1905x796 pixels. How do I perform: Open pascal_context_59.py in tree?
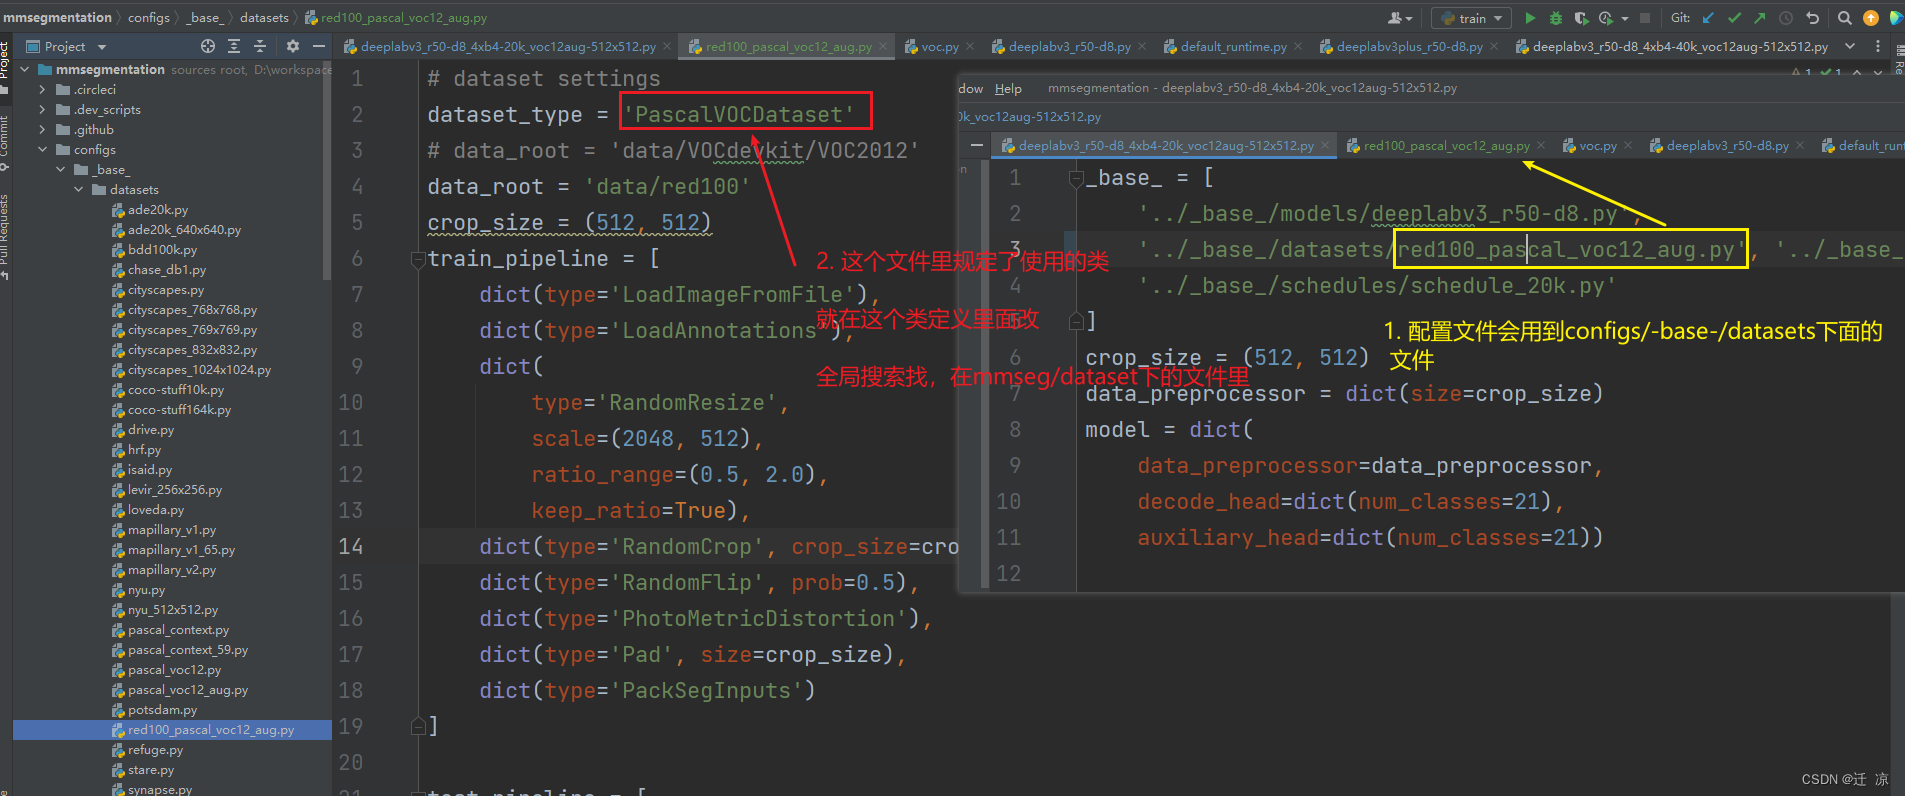(x=187, y=649)
